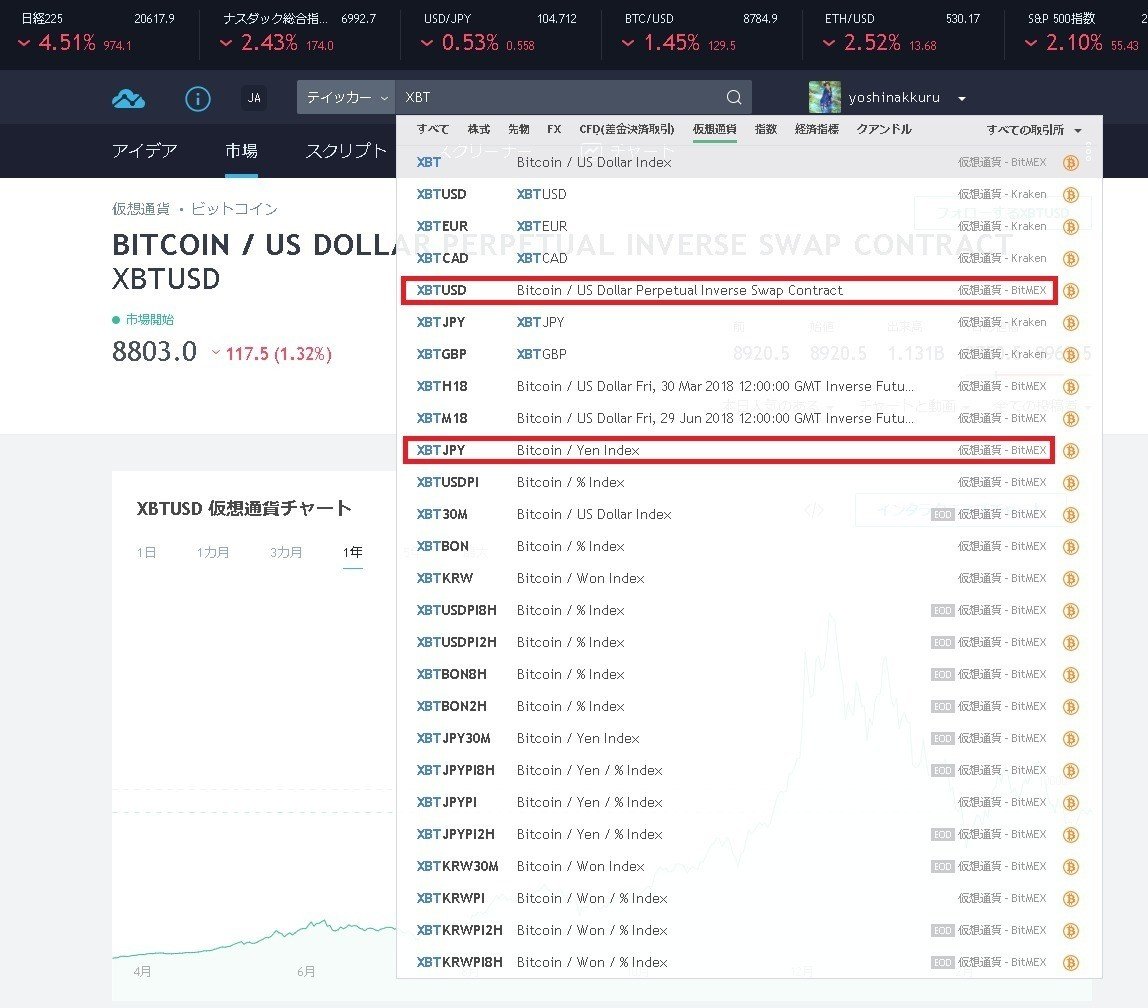This screenshot has height=1008, width=1148.
Task: Click the Bitcoin icon beside XBTEUR
Action: [1071, 226]
